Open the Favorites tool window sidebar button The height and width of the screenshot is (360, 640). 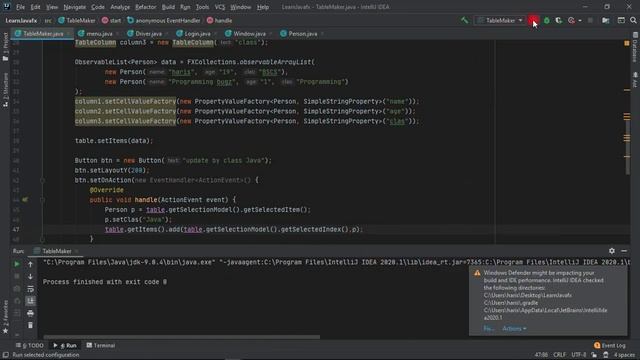coord(5,316)
